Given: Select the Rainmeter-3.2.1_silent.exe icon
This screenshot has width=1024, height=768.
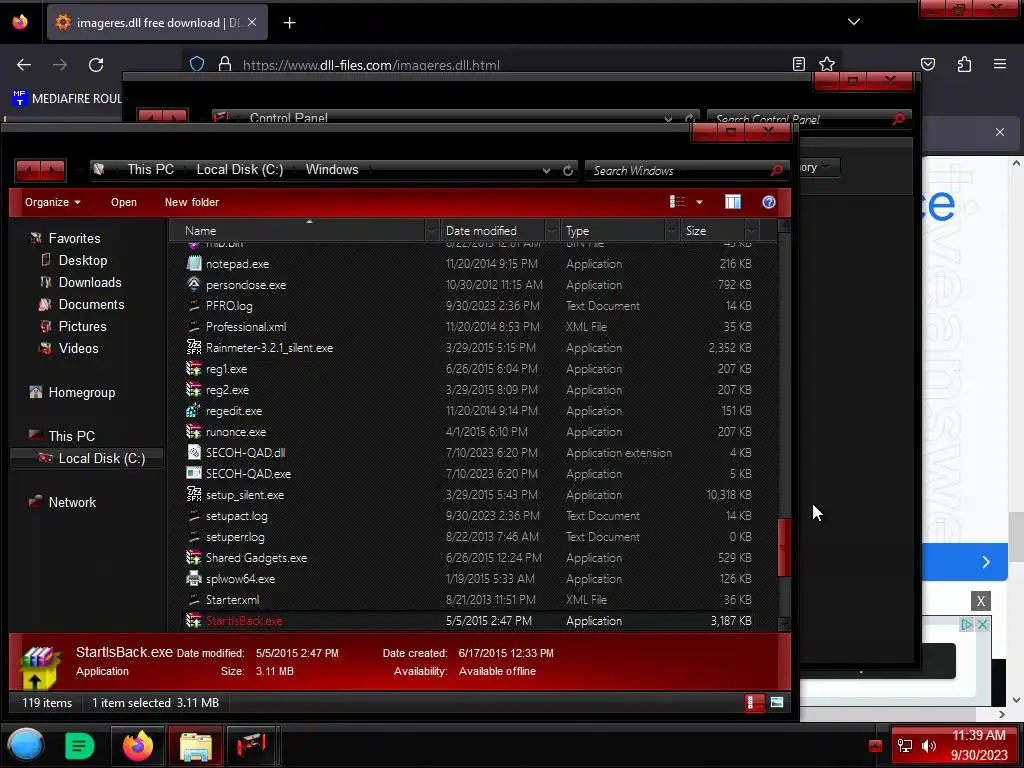Looking at the screenshot, I should pos(194,347).
